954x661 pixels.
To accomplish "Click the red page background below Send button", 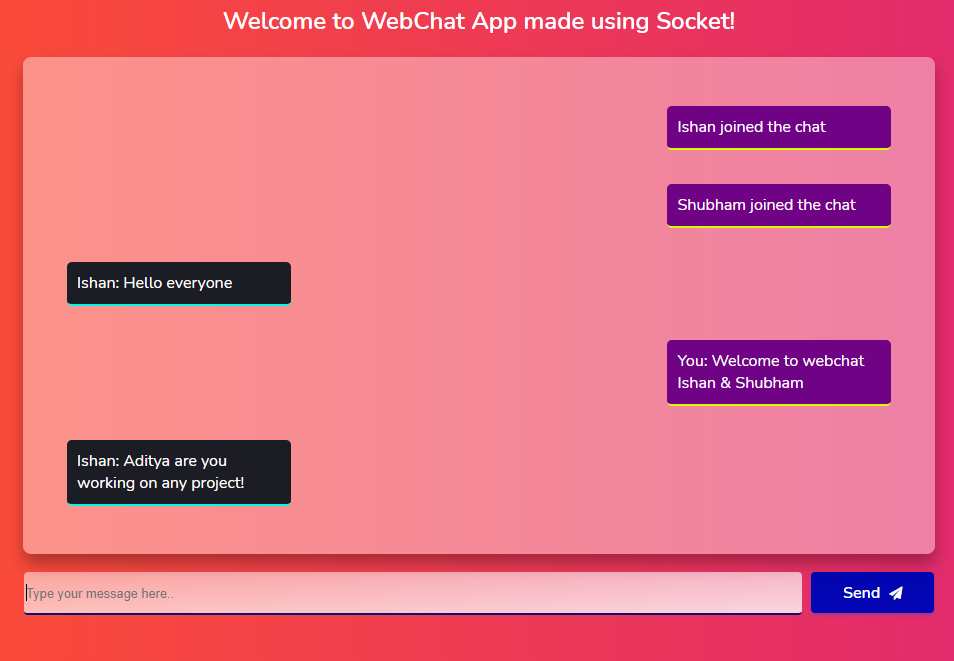I will pyautogui.click(x=872, y=638).
